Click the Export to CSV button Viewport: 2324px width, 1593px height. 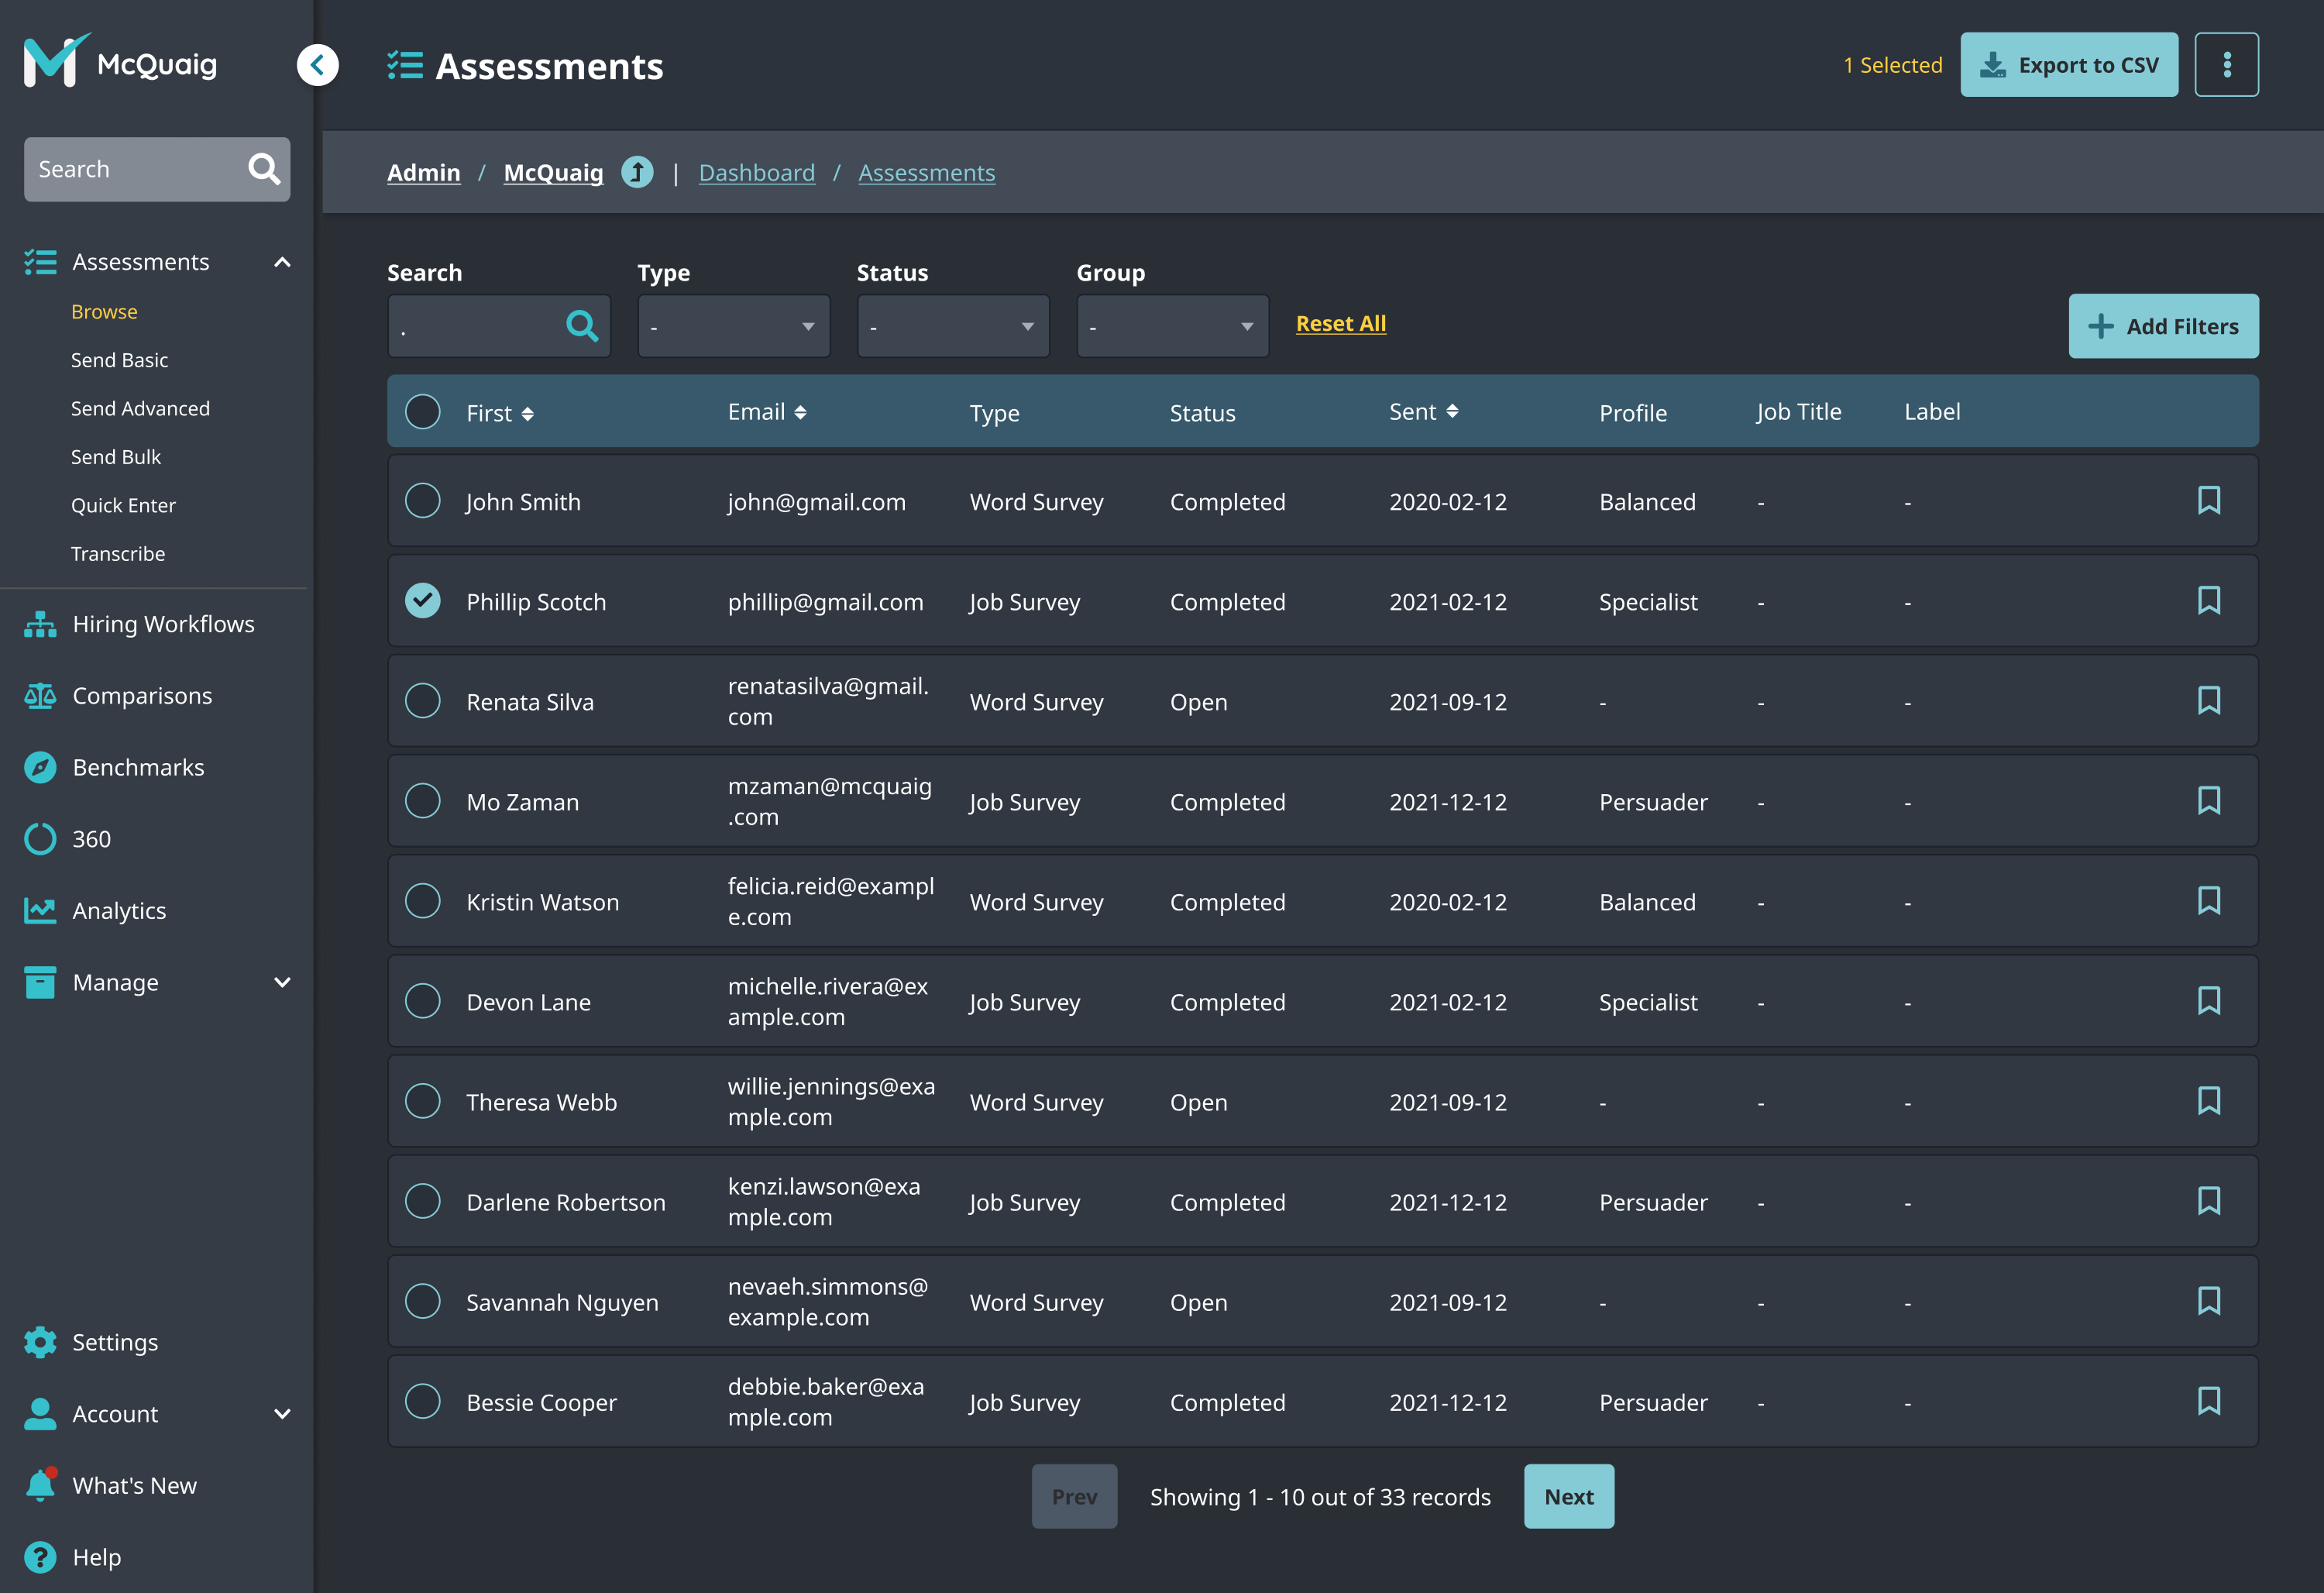2068,65
